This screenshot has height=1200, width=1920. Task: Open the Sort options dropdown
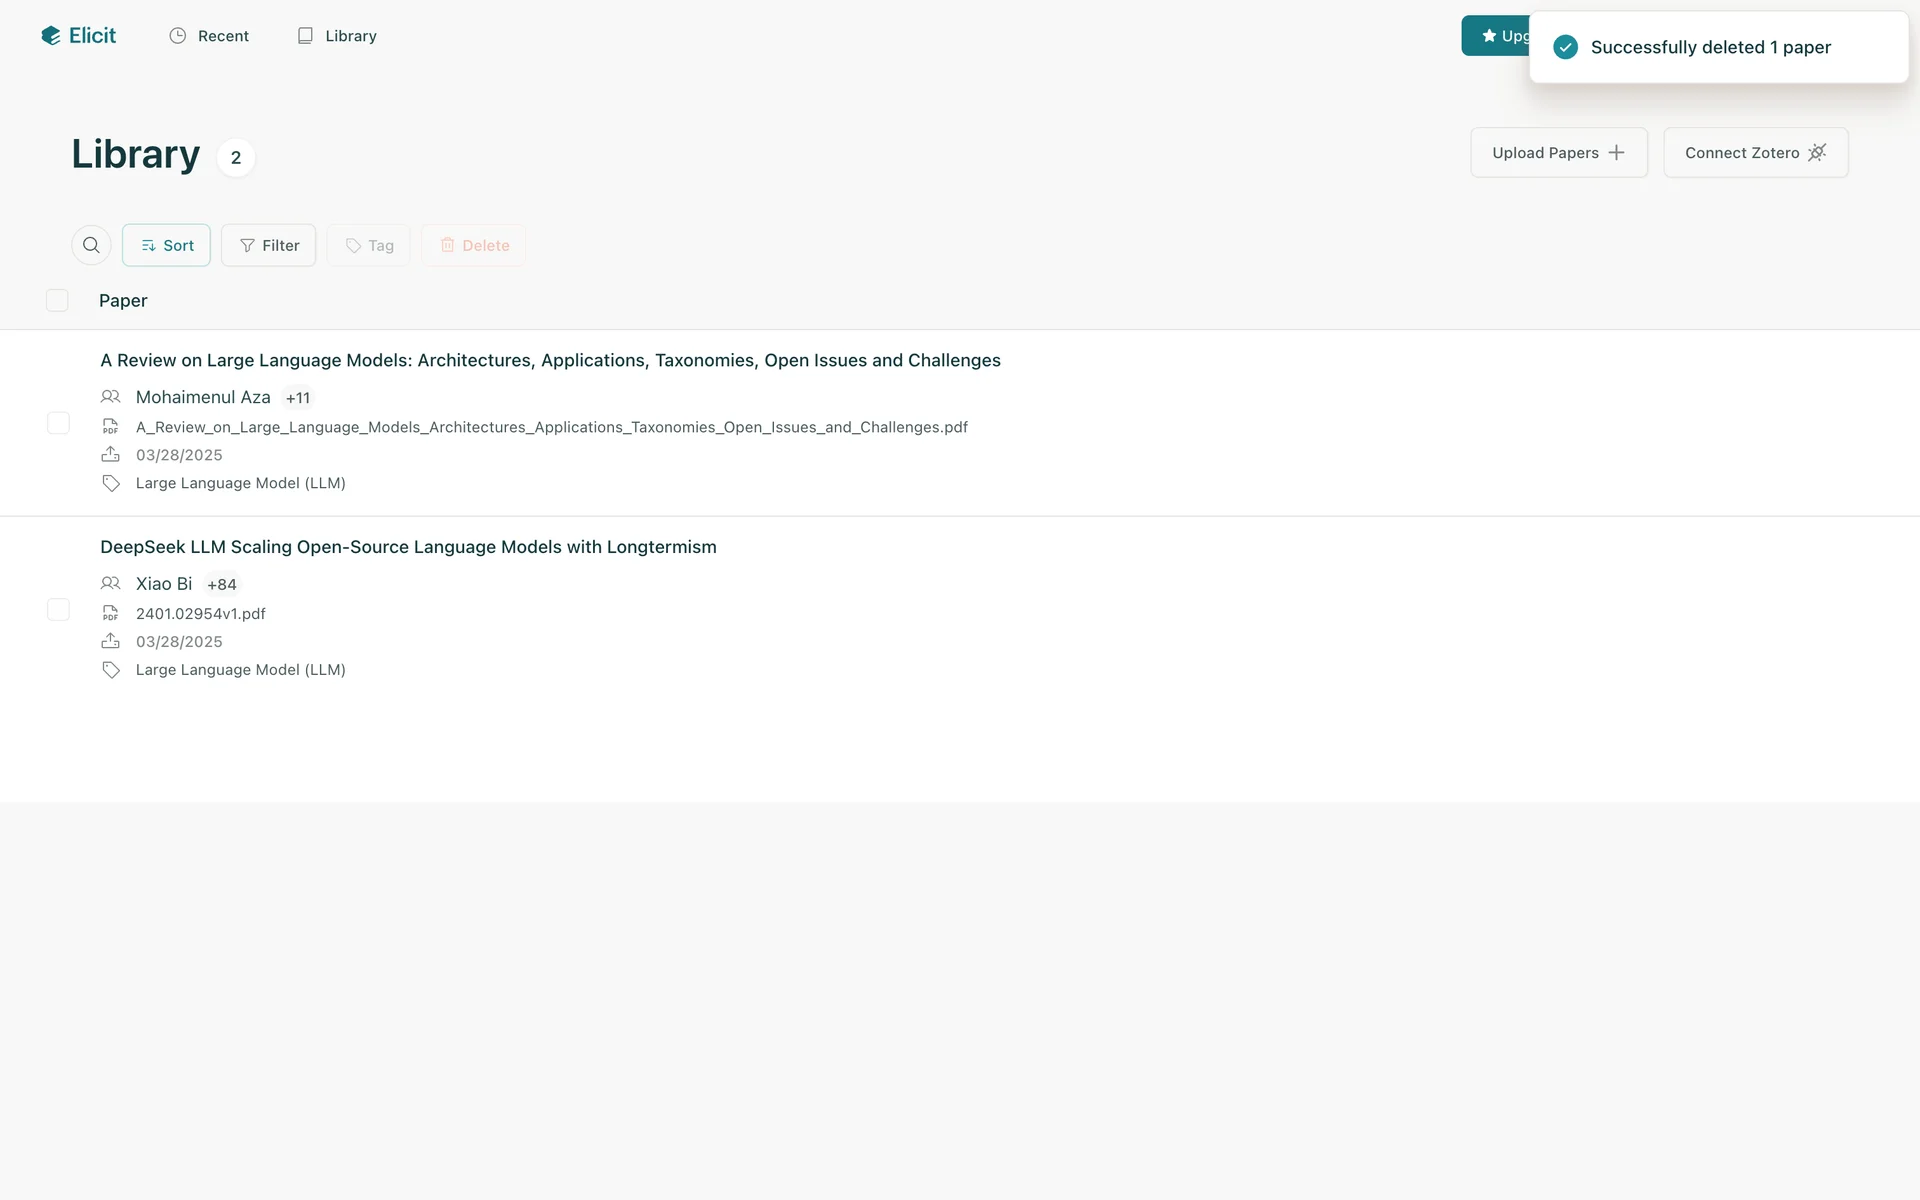coord(166,245)
